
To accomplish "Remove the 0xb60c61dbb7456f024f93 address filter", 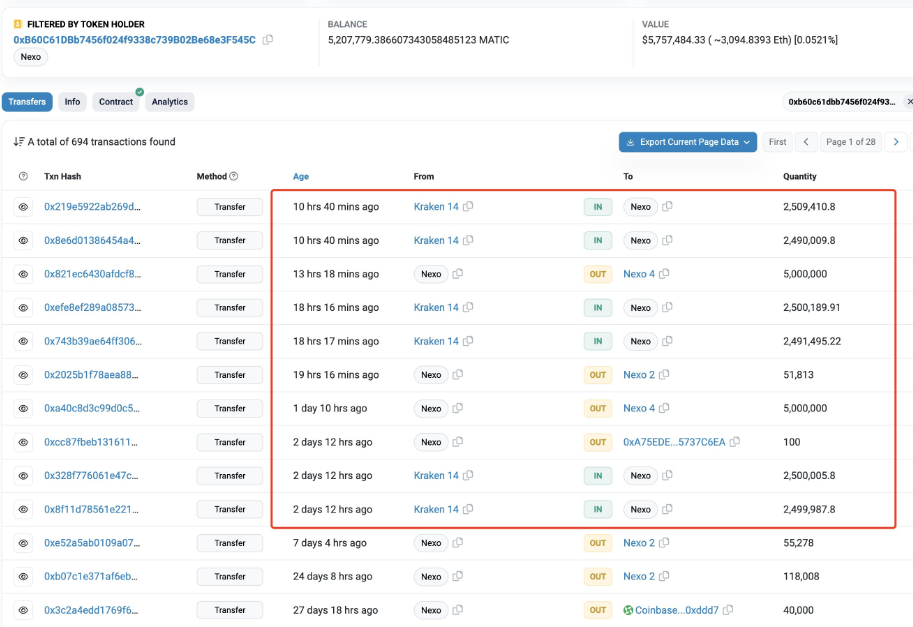I will click(x=908, y=102).
